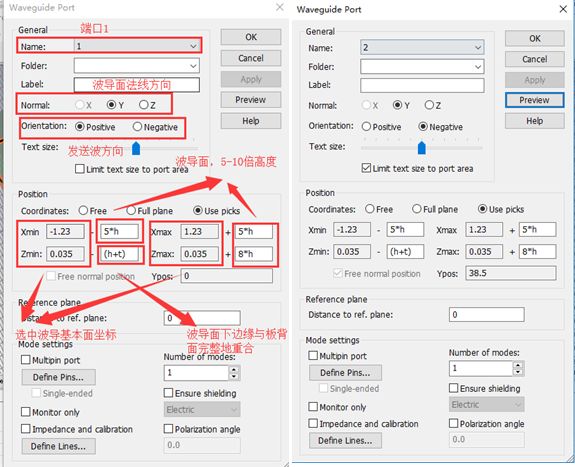The width and height of the screenshot is (575, 467).
Task: Open Define Pins in right dialog
Action: pos(345,373)
